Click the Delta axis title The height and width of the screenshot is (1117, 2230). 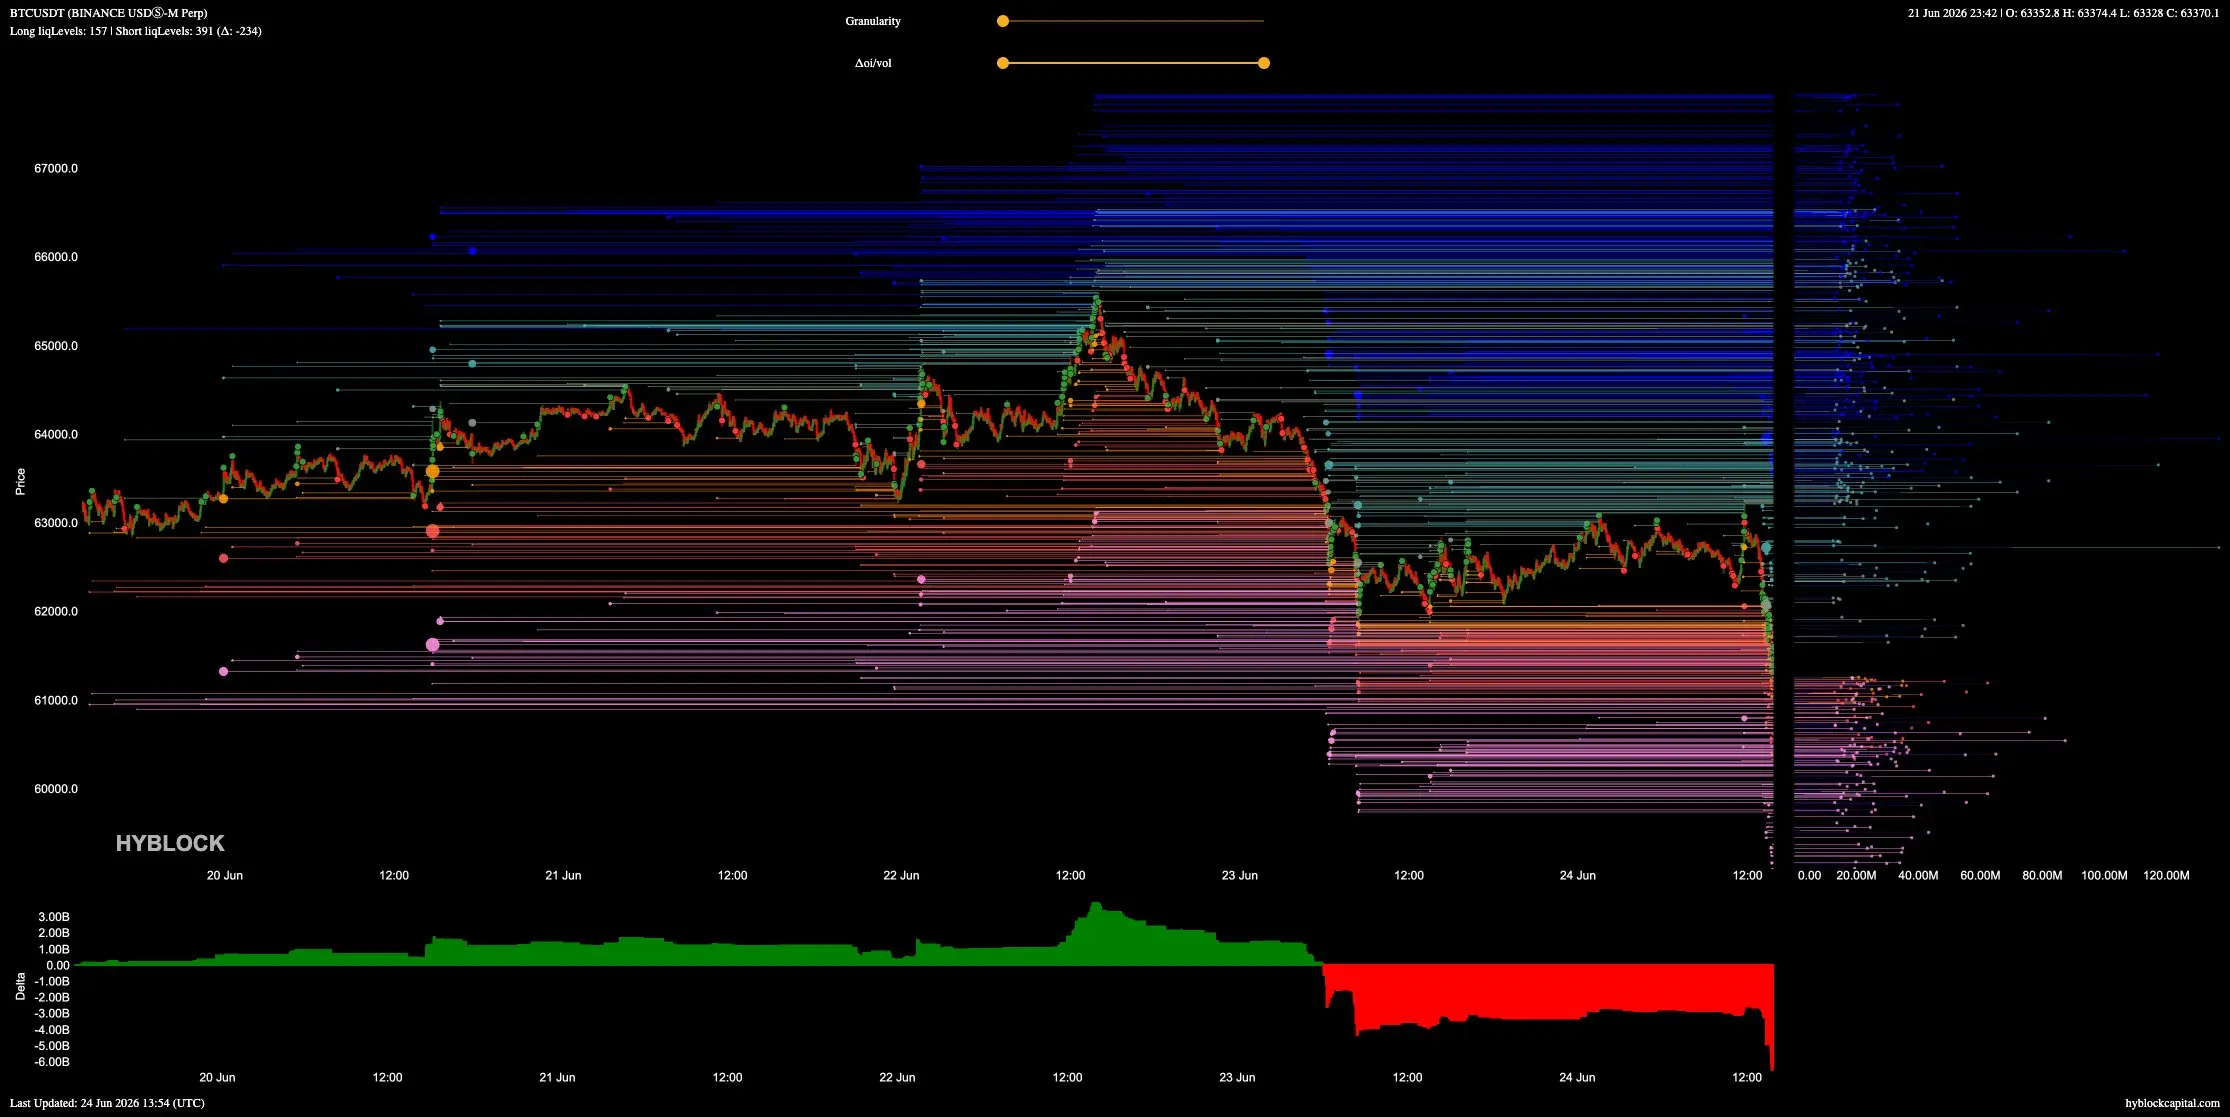pyautogui.click(x=20, y=986)
